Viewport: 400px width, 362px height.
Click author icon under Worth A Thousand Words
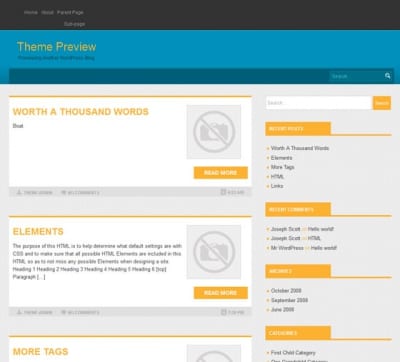coord(19,192)
